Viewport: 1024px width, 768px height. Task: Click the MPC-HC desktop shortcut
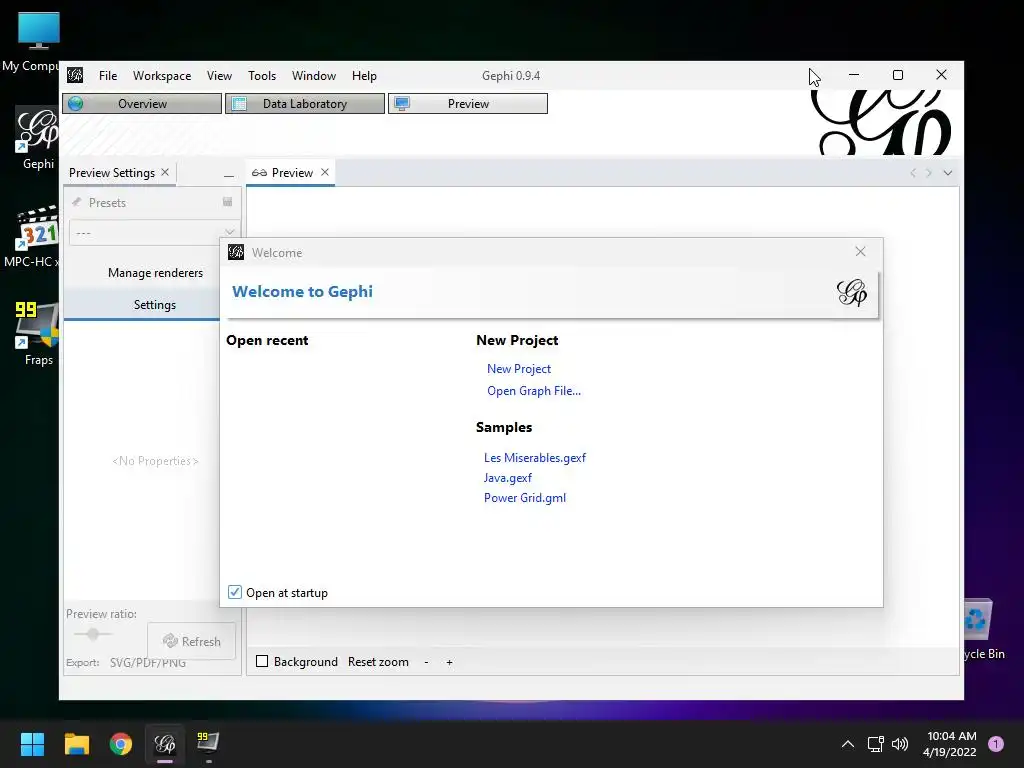[x=36, y=235]
